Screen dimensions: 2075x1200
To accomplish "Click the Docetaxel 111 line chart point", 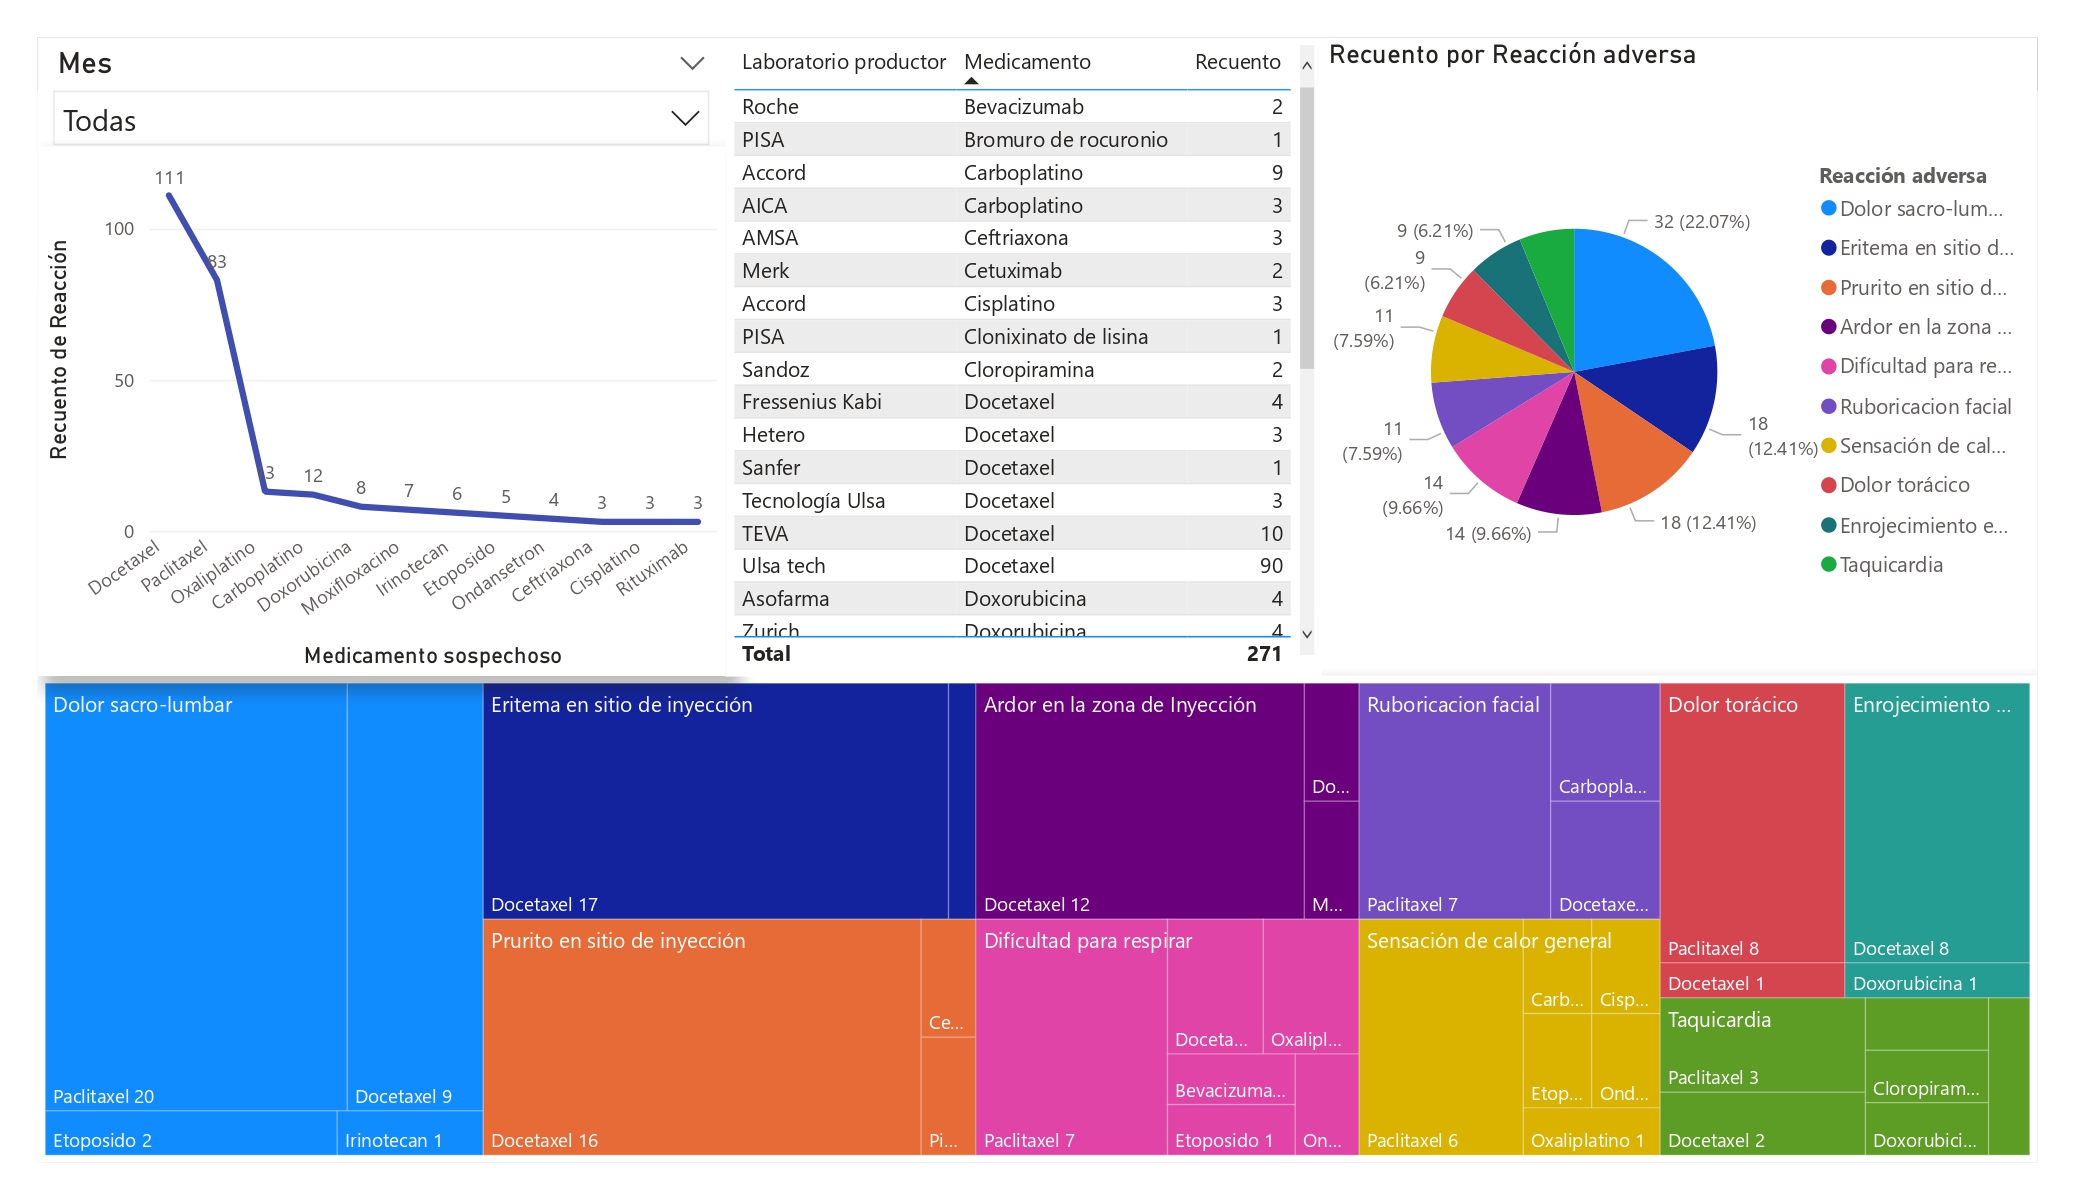I will pyautogui.click(x=170, y=196).
